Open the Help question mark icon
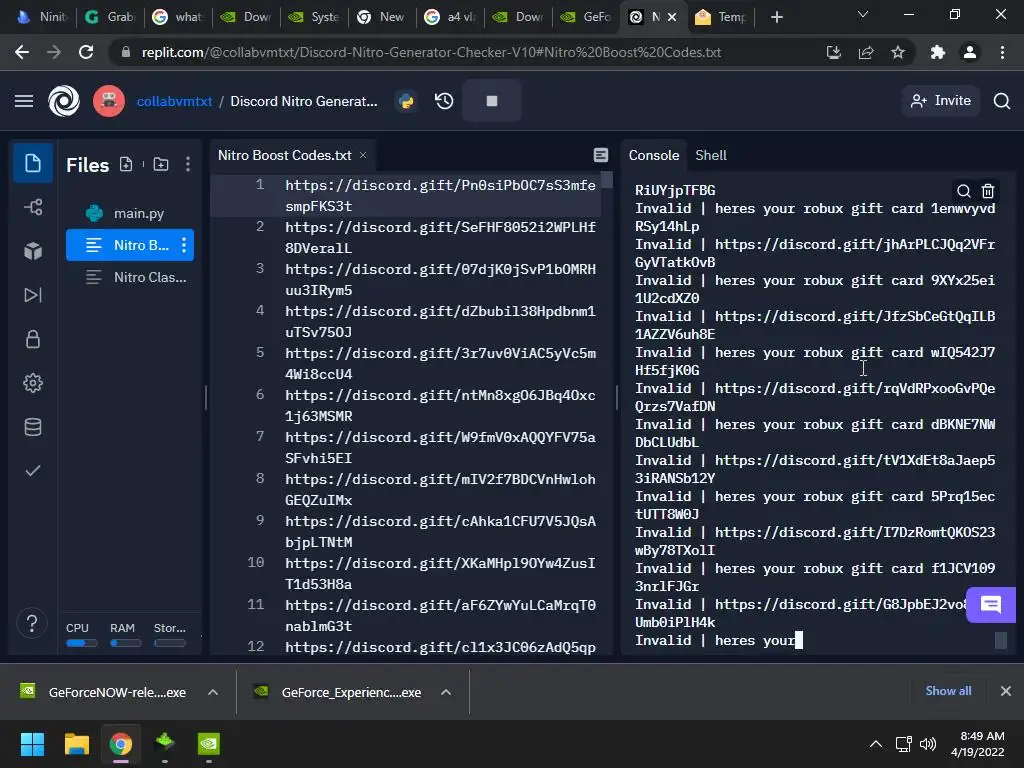 tap(31, 623)
